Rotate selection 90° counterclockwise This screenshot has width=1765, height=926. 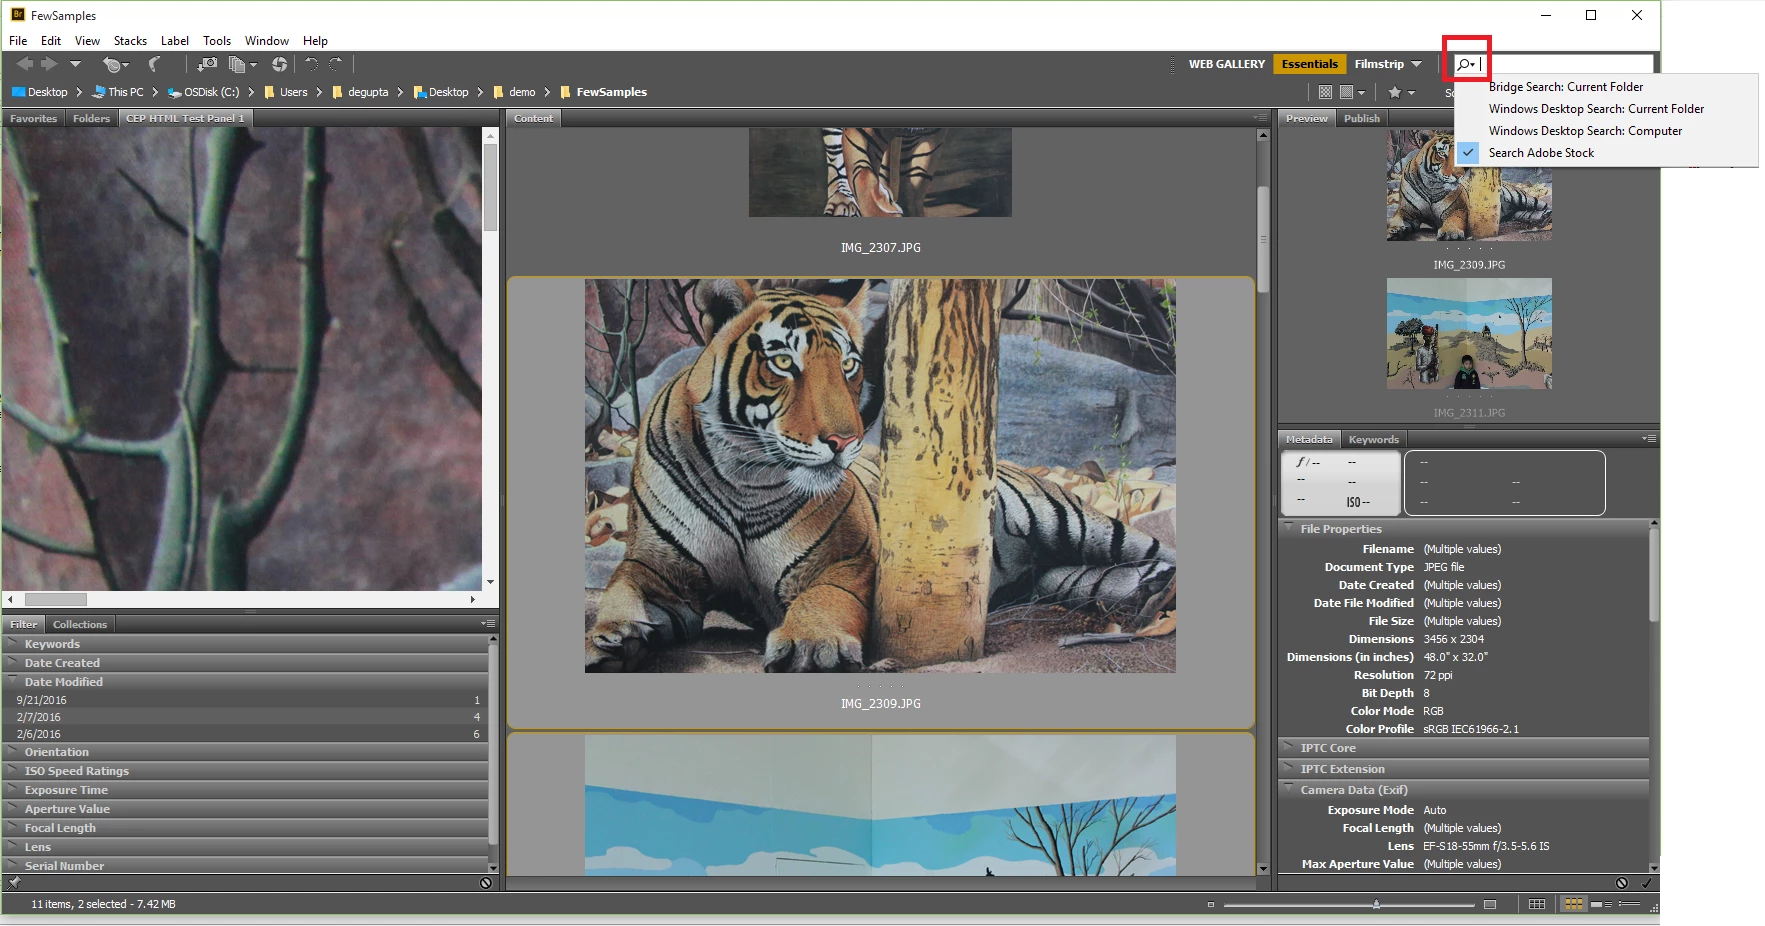coord(311,64)
